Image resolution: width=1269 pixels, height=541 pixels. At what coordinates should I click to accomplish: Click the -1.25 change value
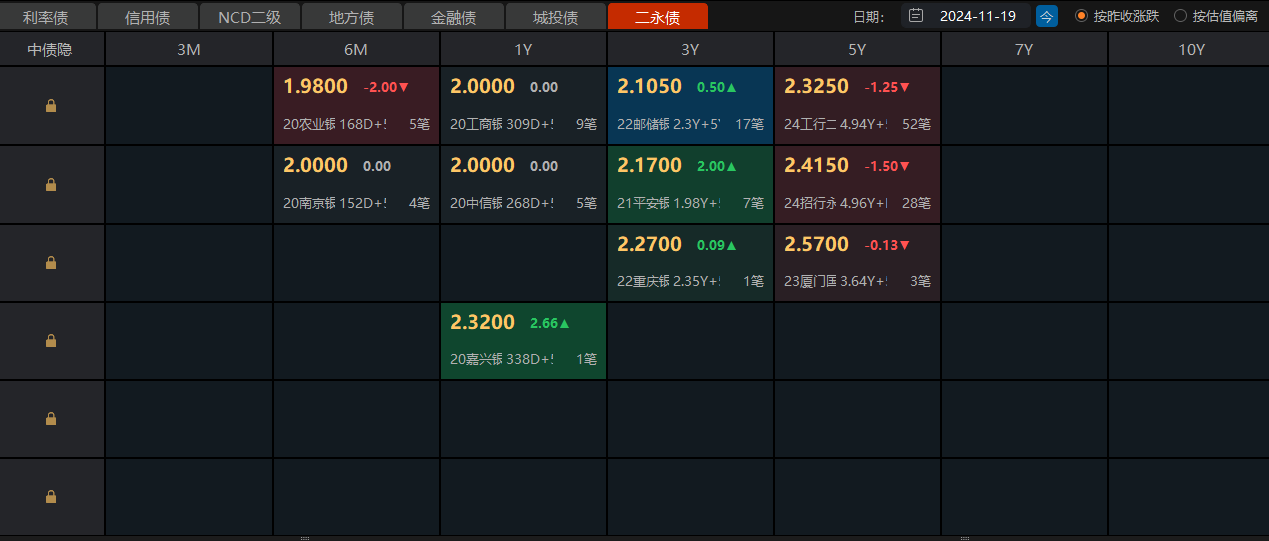(x=887, y=87)
